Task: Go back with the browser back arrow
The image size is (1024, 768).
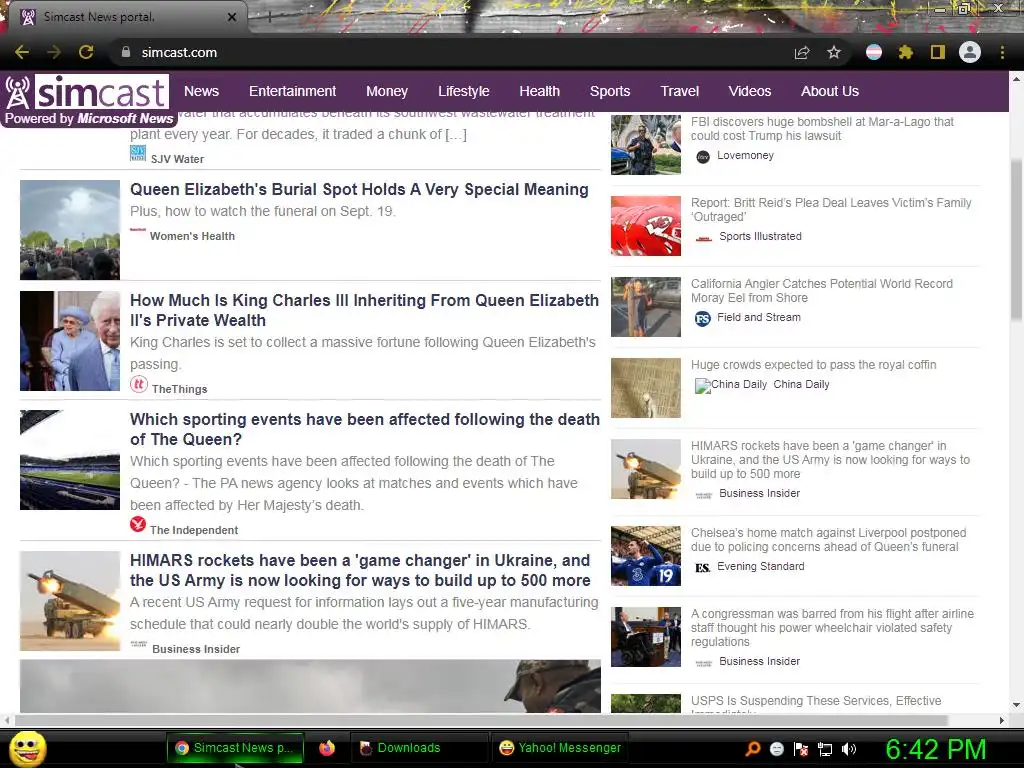Action: pyautogui.click(x=22, y=52)
